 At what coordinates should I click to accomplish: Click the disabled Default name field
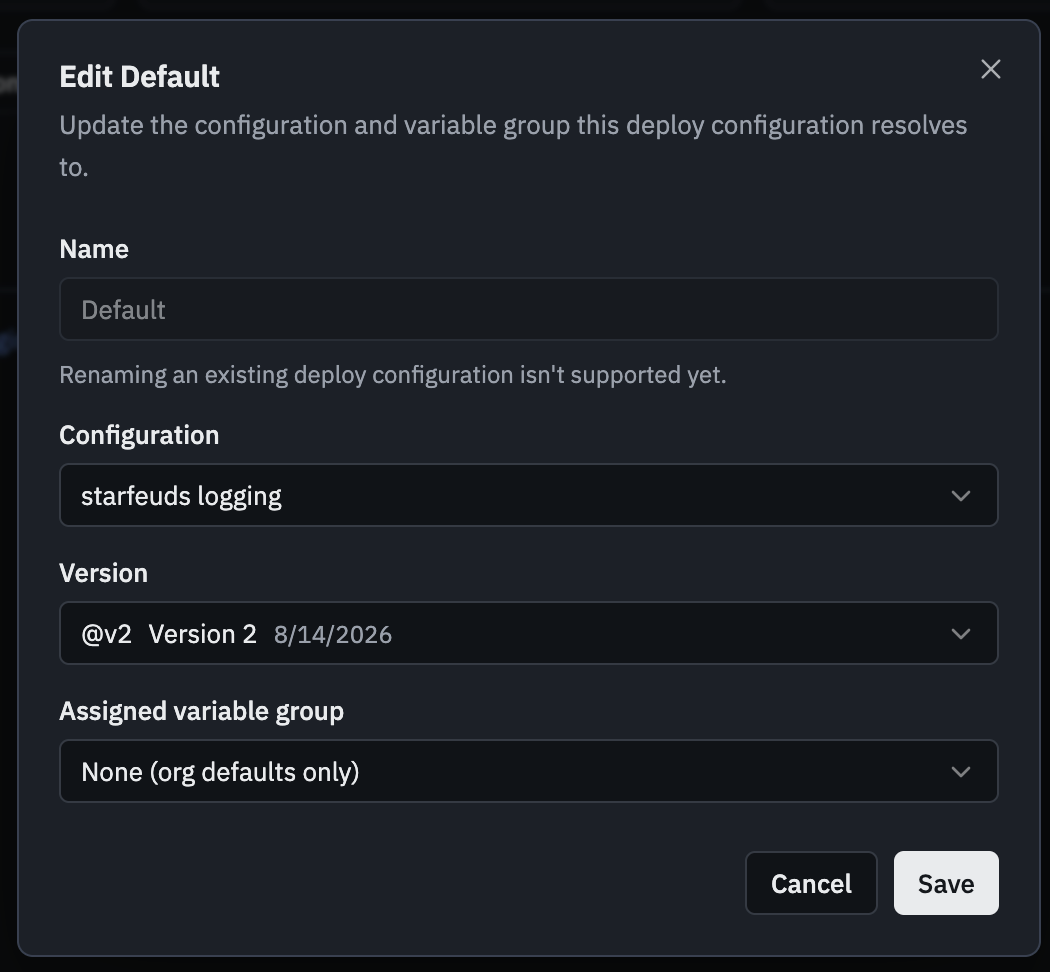[528, 309]
